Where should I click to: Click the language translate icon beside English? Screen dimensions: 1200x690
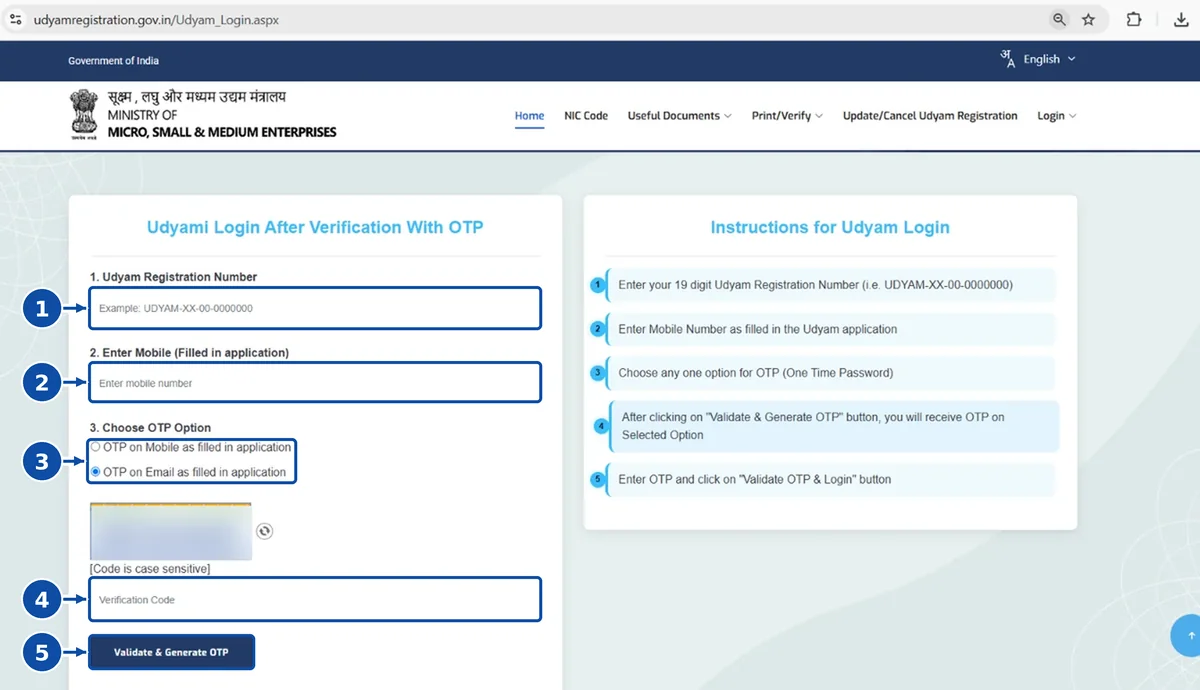click(x=1008, y=59)
